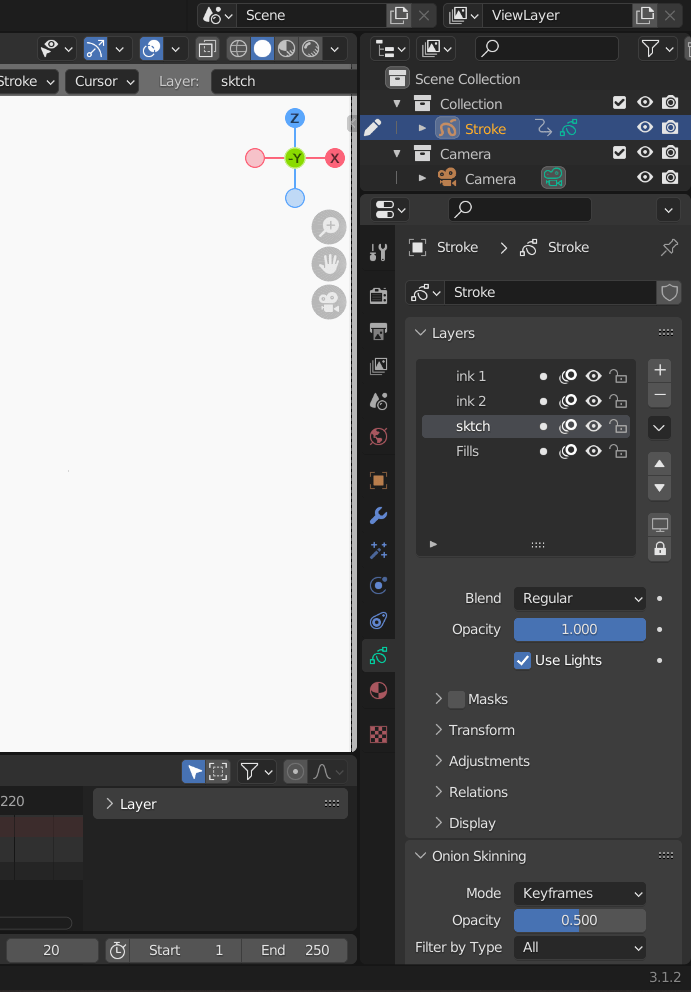The image size is (691, 992).
Task: Adjust the layer Opacity 1.000 slider
Action: (x=580, y=629)
